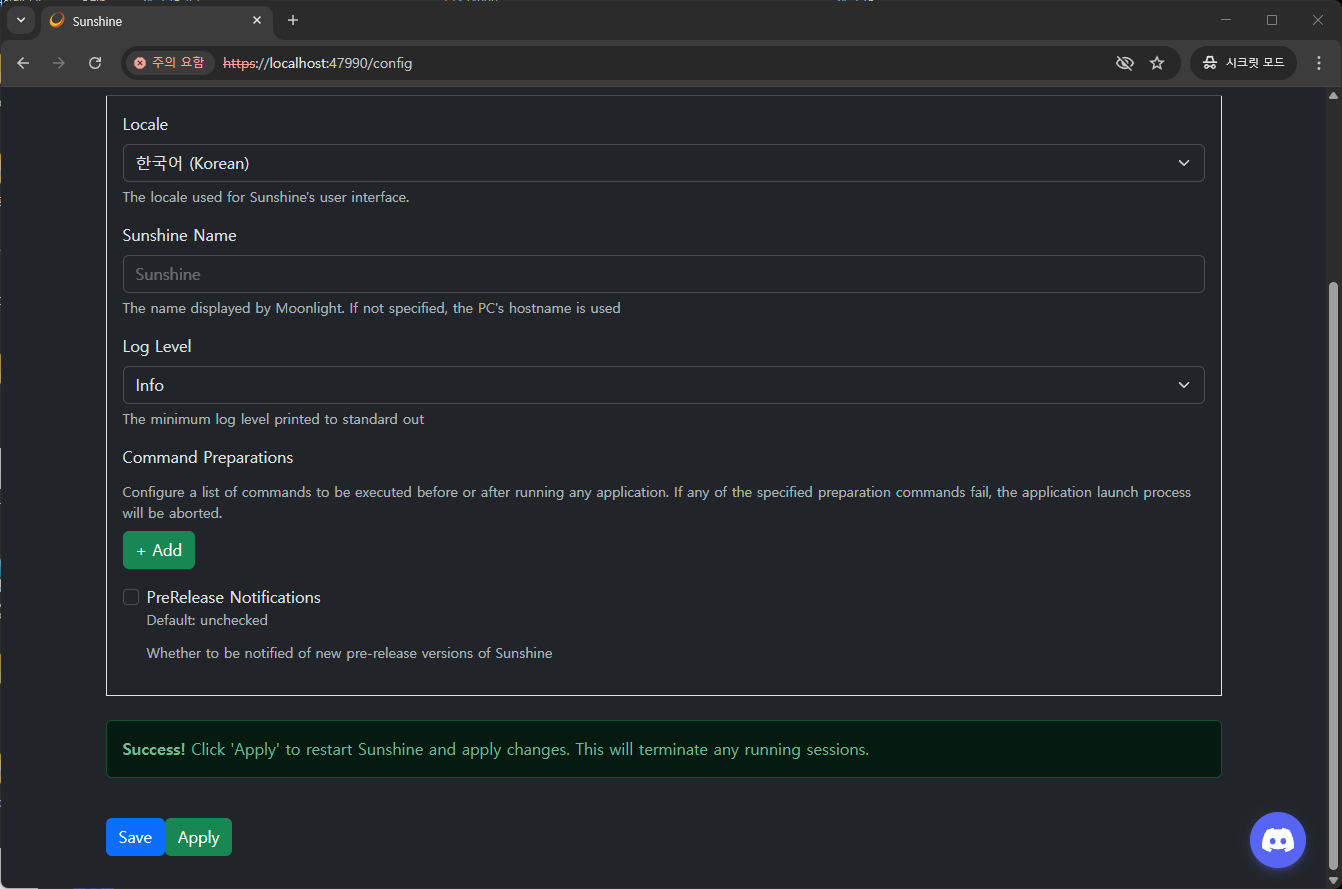The height and width of the screenshot is (889, 1342).
Task: Open the Locale dropdown
Action: 663,163
